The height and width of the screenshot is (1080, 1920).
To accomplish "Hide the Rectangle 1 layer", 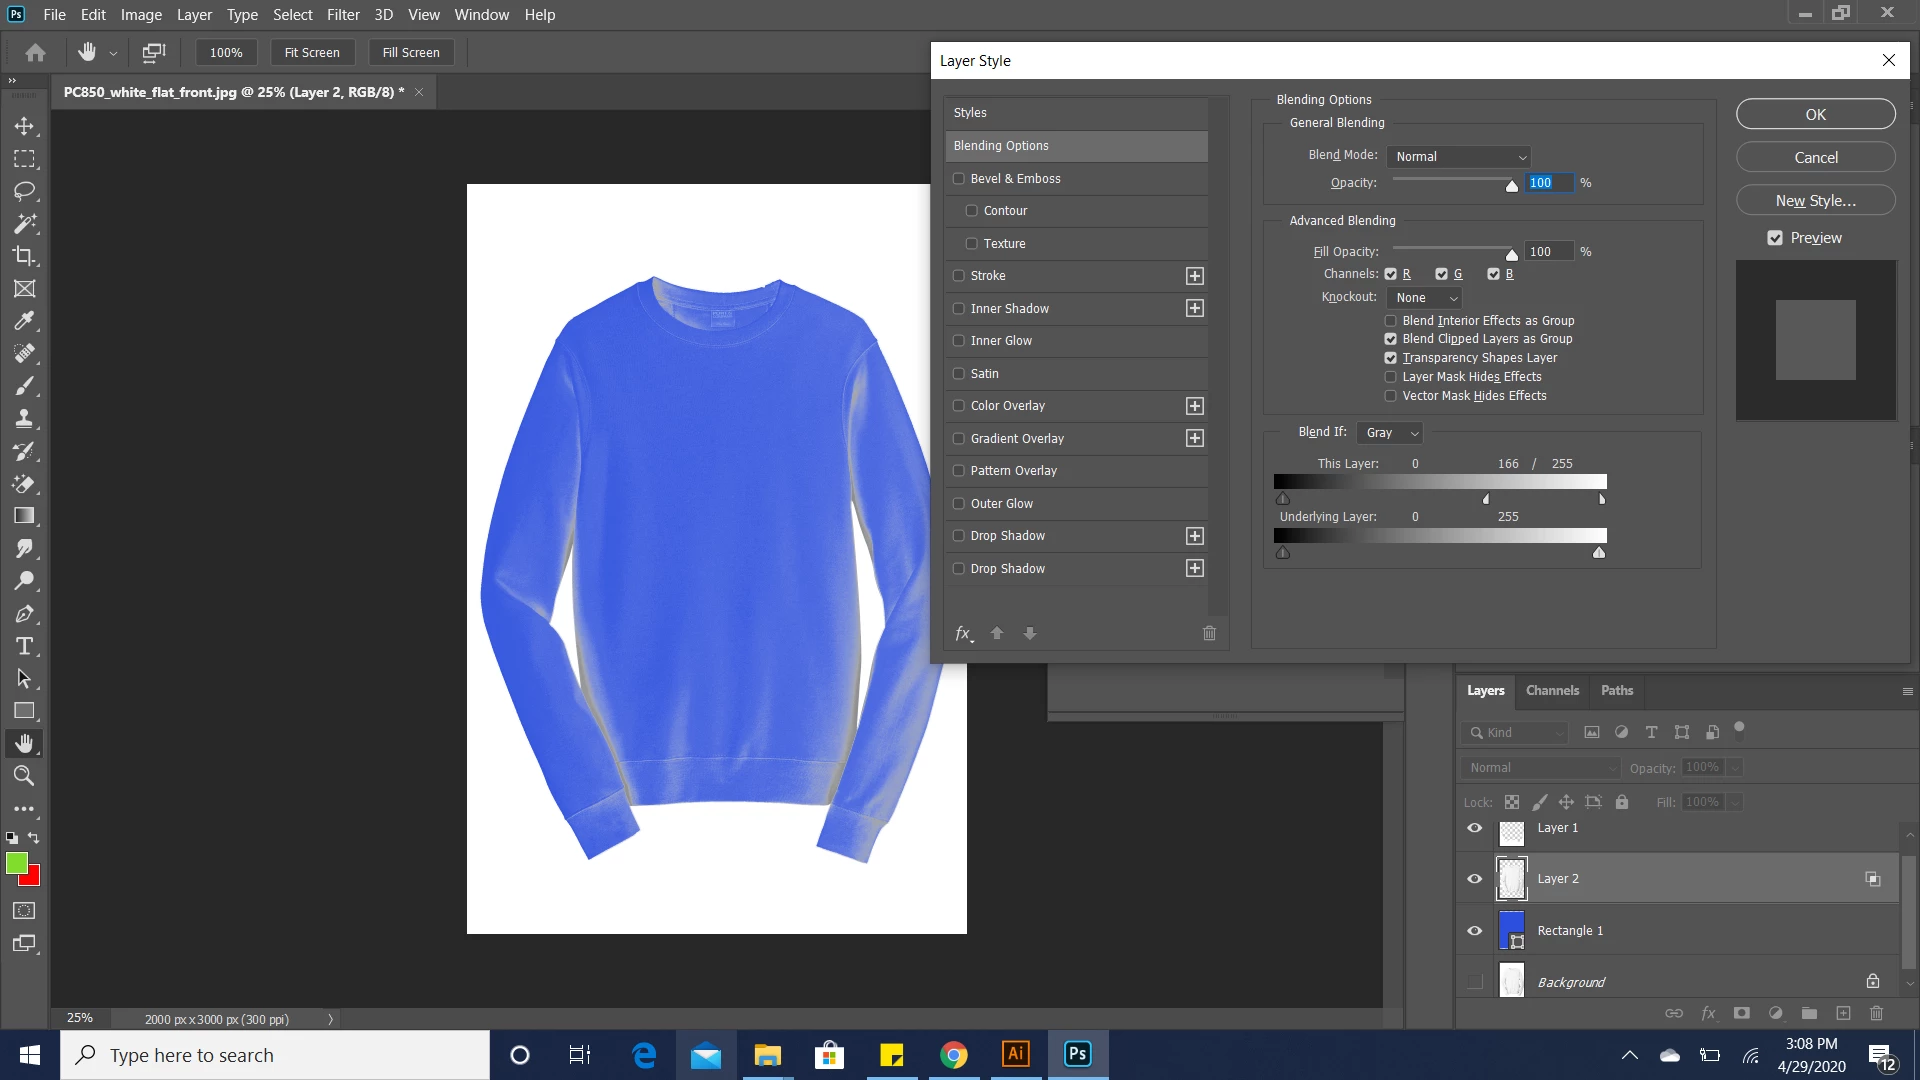I will (1474, 930).
